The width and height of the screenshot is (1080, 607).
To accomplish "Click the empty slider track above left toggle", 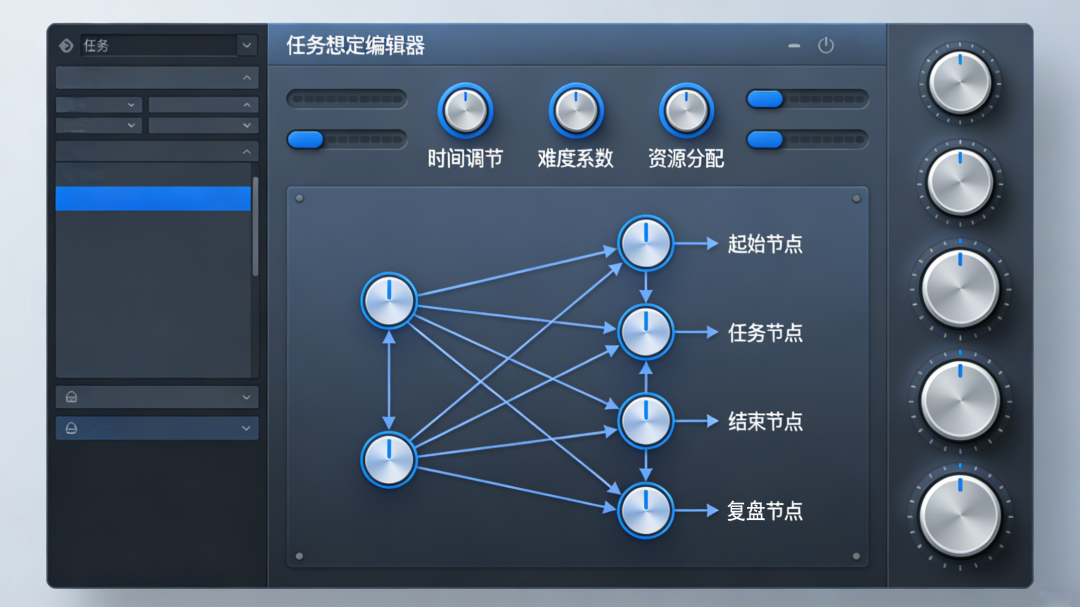I will coord(346,99).
